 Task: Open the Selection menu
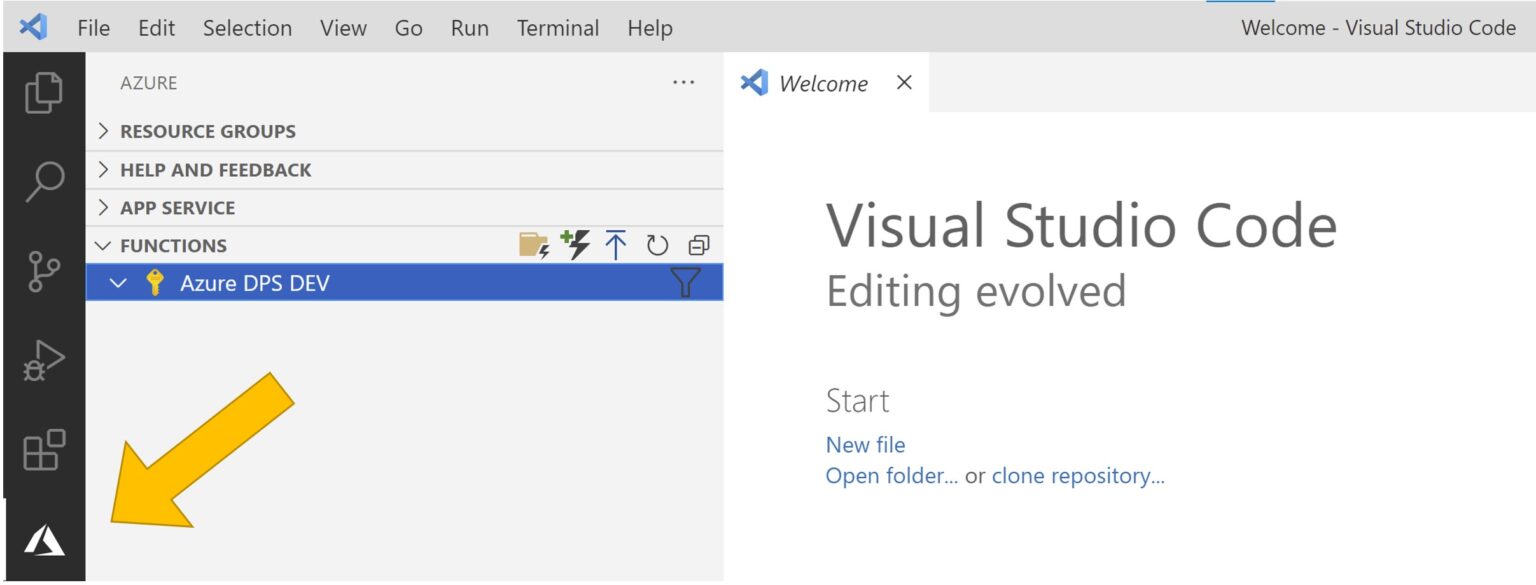247,28
